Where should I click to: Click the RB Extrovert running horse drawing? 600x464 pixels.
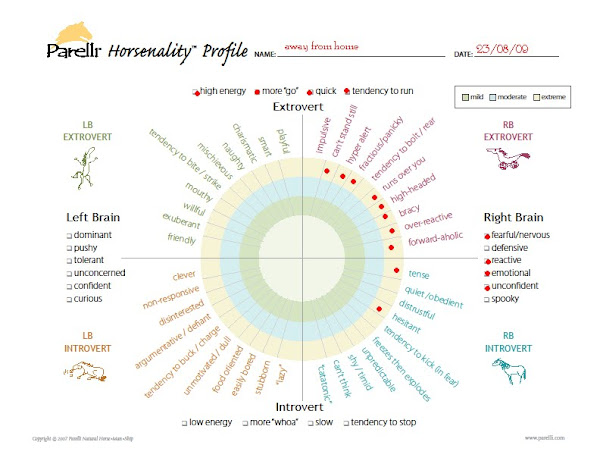pos(508,157)
